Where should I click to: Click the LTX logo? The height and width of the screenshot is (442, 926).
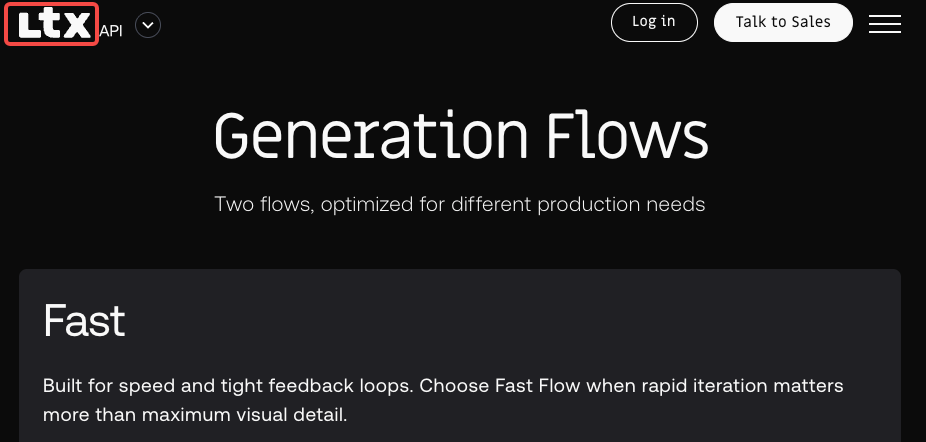pos(52,24)
